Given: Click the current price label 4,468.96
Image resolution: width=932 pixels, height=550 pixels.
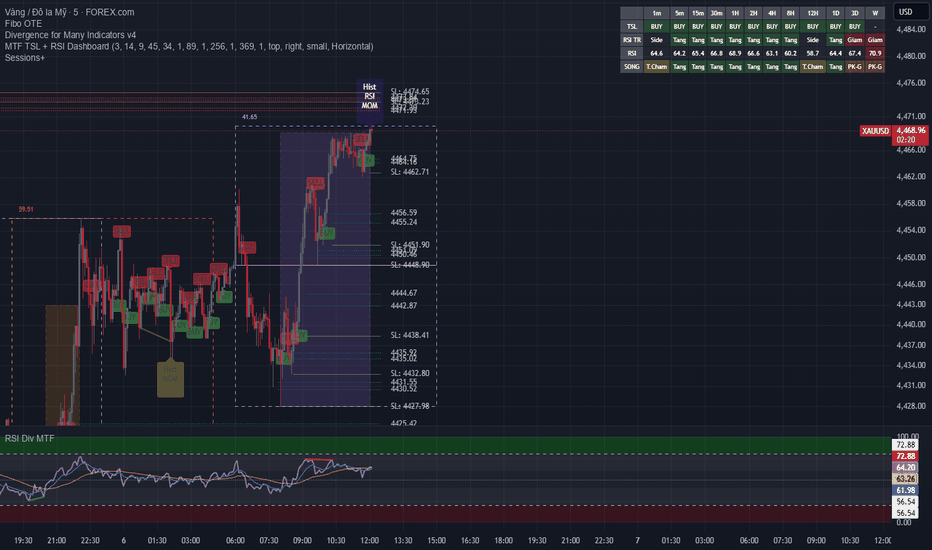Looking at the screenshot, I should (x=910, y=130).
